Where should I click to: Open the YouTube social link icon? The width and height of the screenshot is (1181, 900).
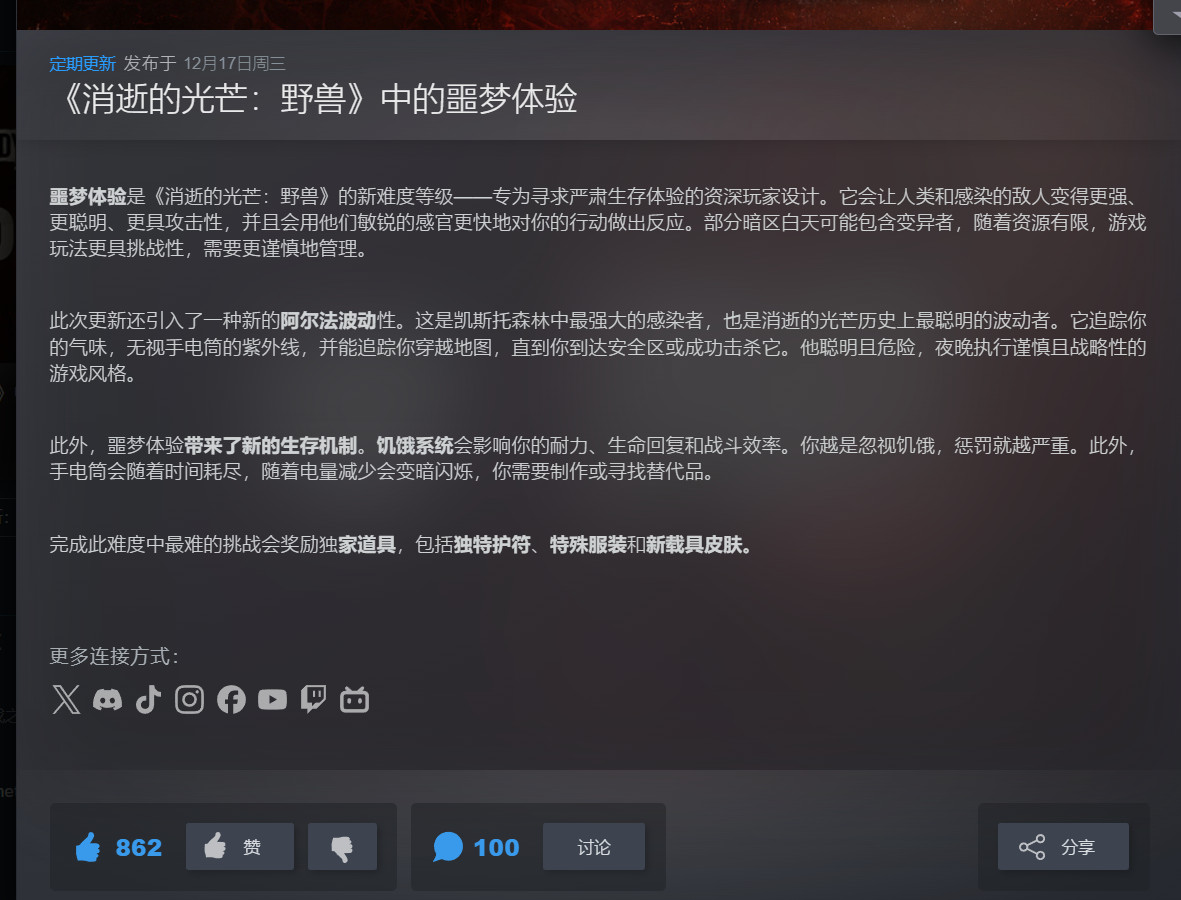(272, 700)
